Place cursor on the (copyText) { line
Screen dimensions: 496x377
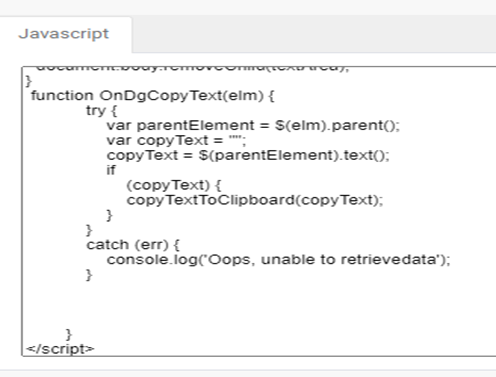[x=174, y=185]
